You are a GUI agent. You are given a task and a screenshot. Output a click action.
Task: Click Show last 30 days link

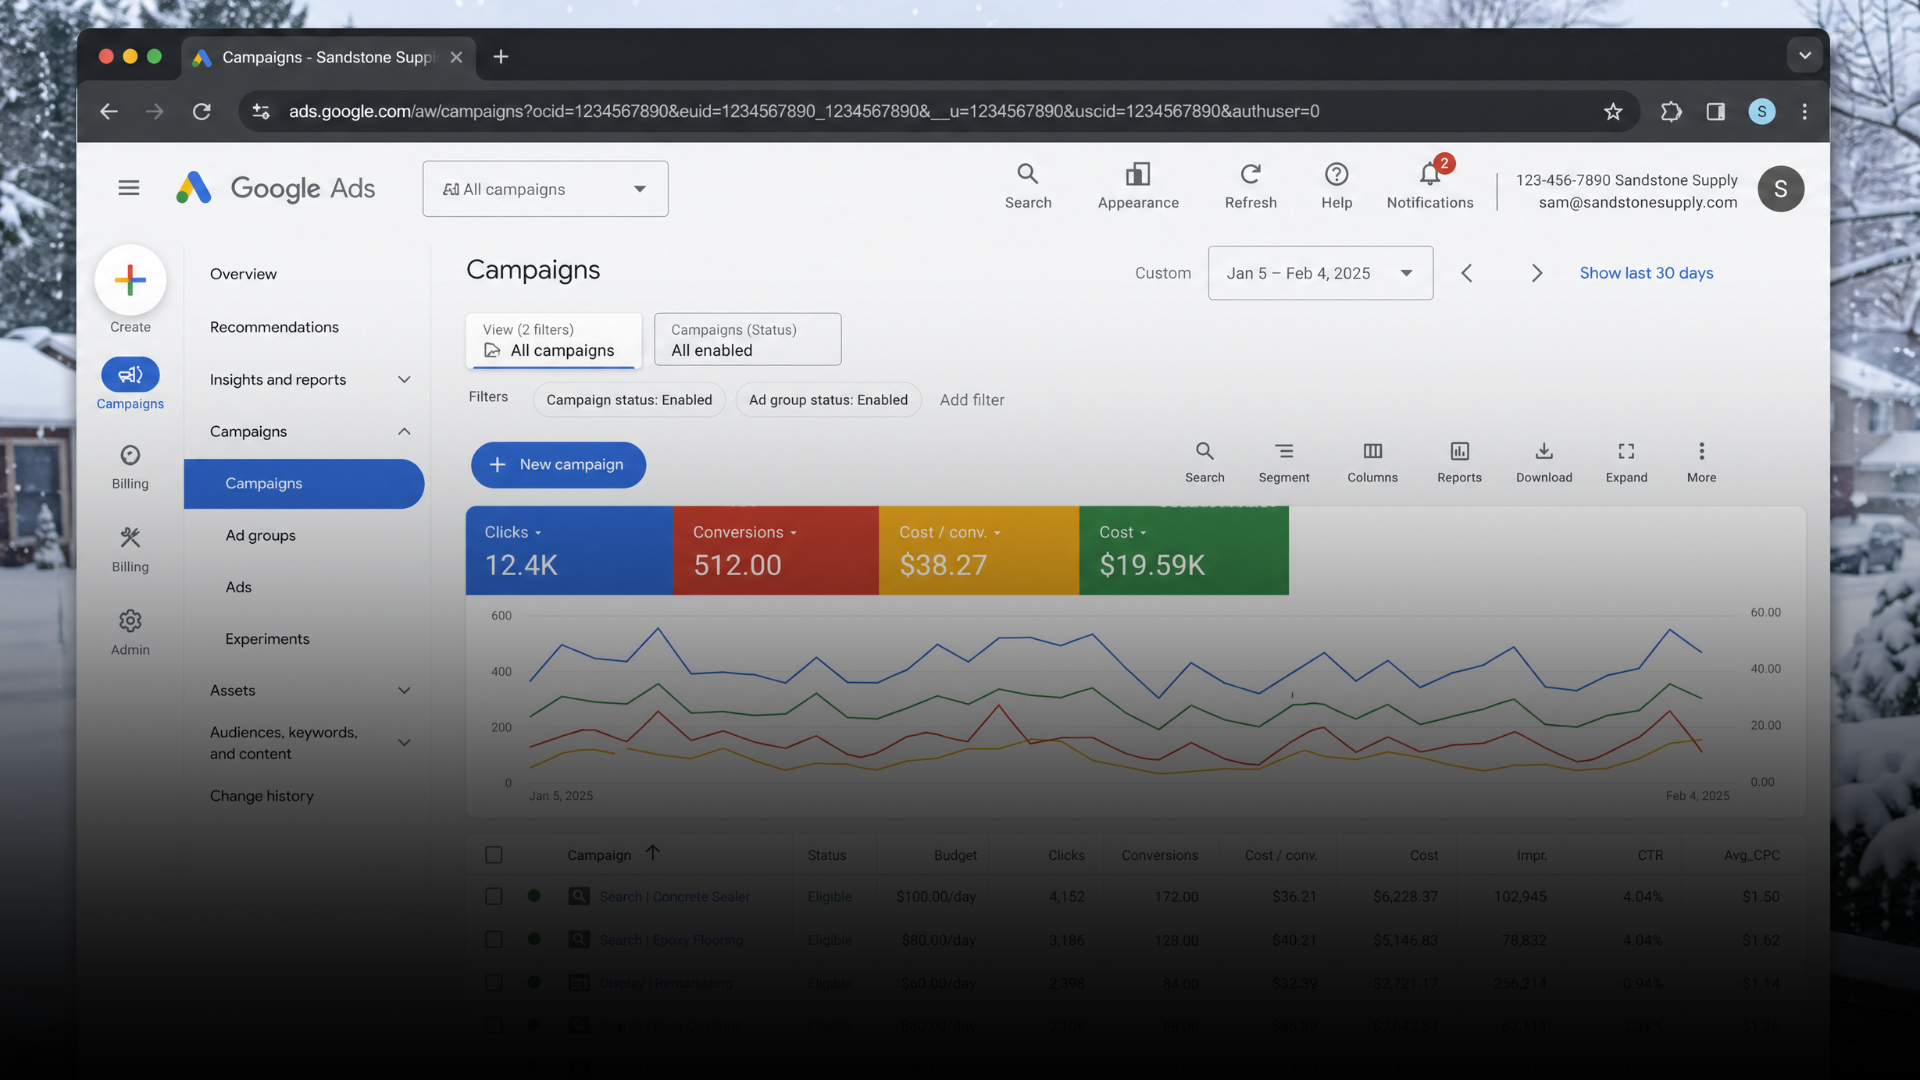(x=1646, y=273)
